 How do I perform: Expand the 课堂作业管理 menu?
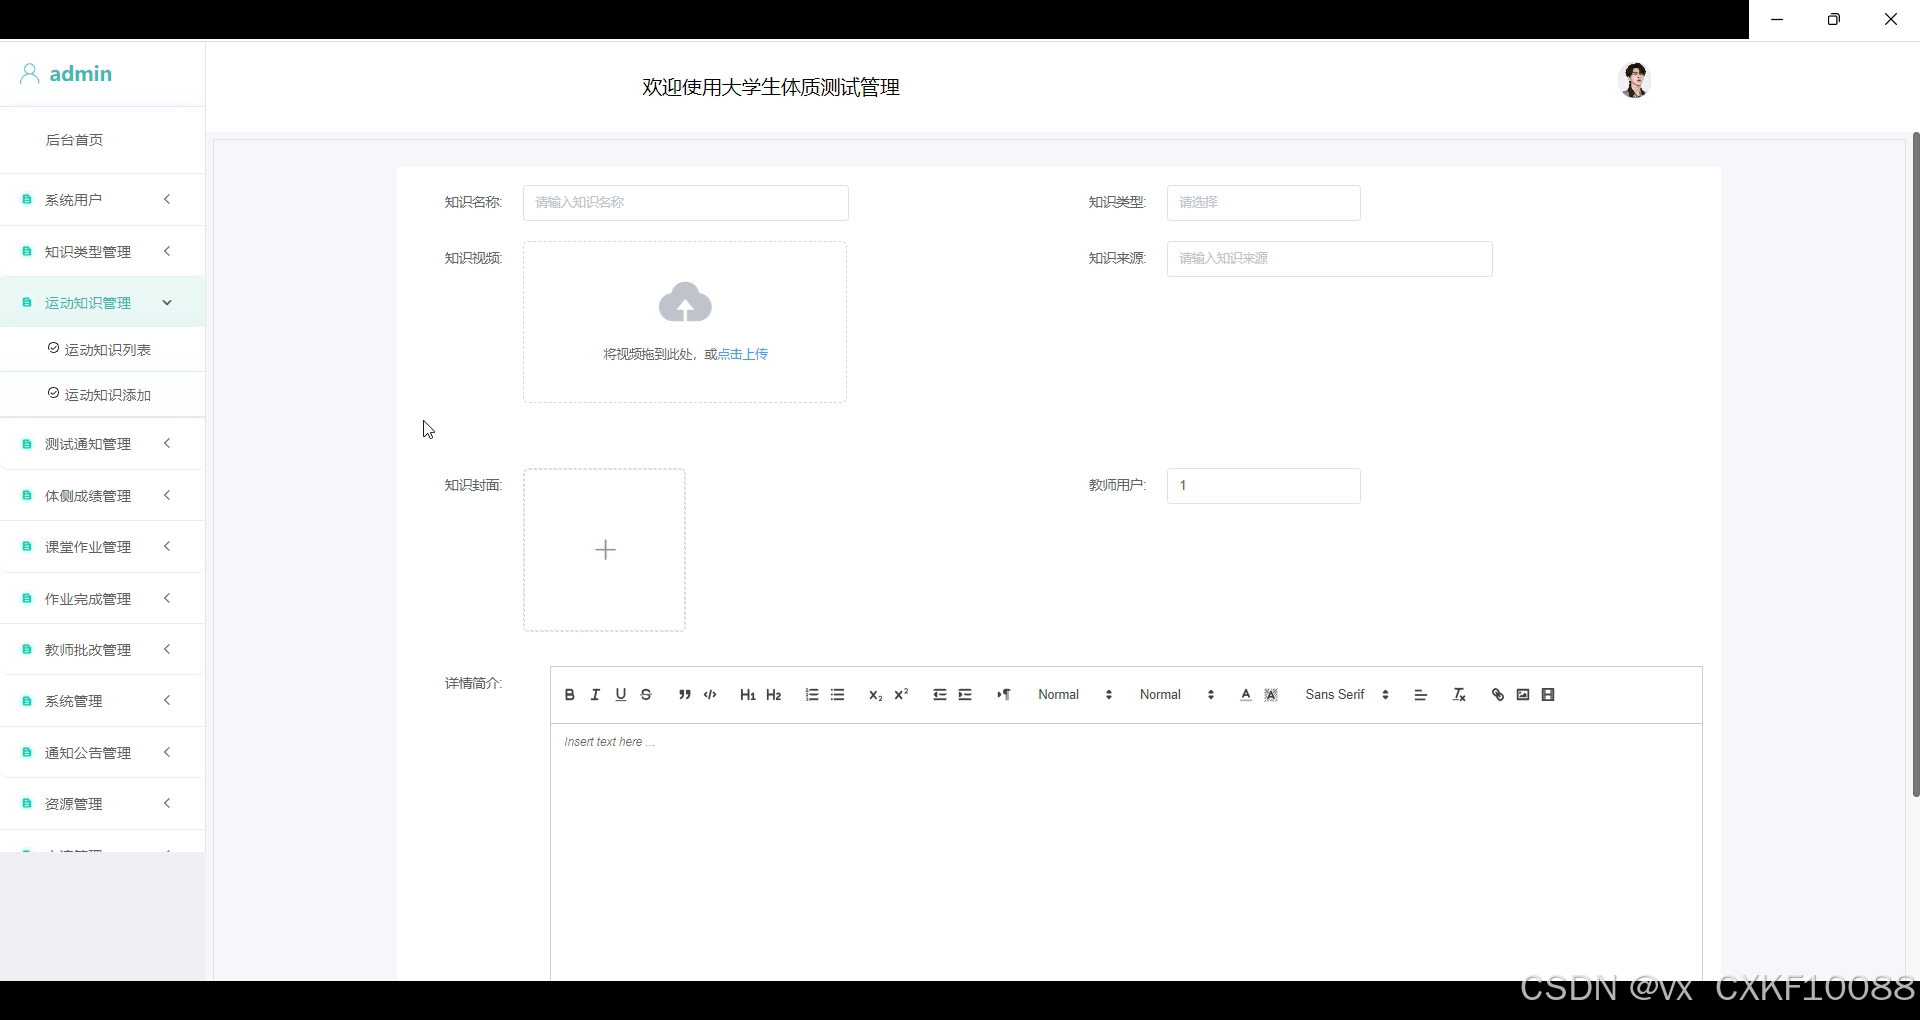click(102, 547)
